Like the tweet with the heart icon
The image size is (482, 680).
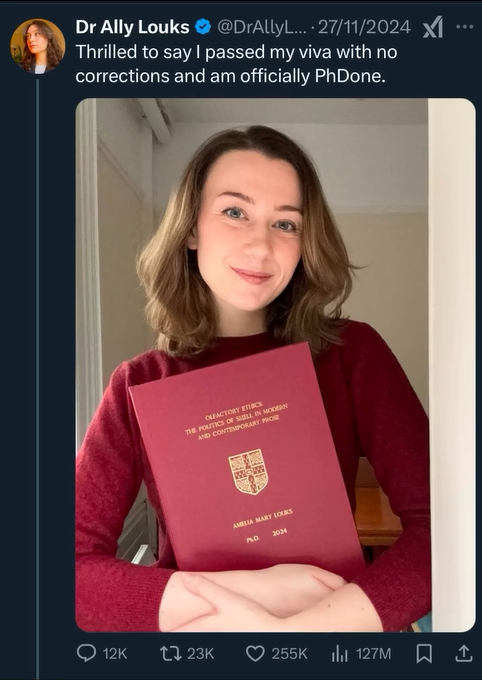tap(255, 654)
